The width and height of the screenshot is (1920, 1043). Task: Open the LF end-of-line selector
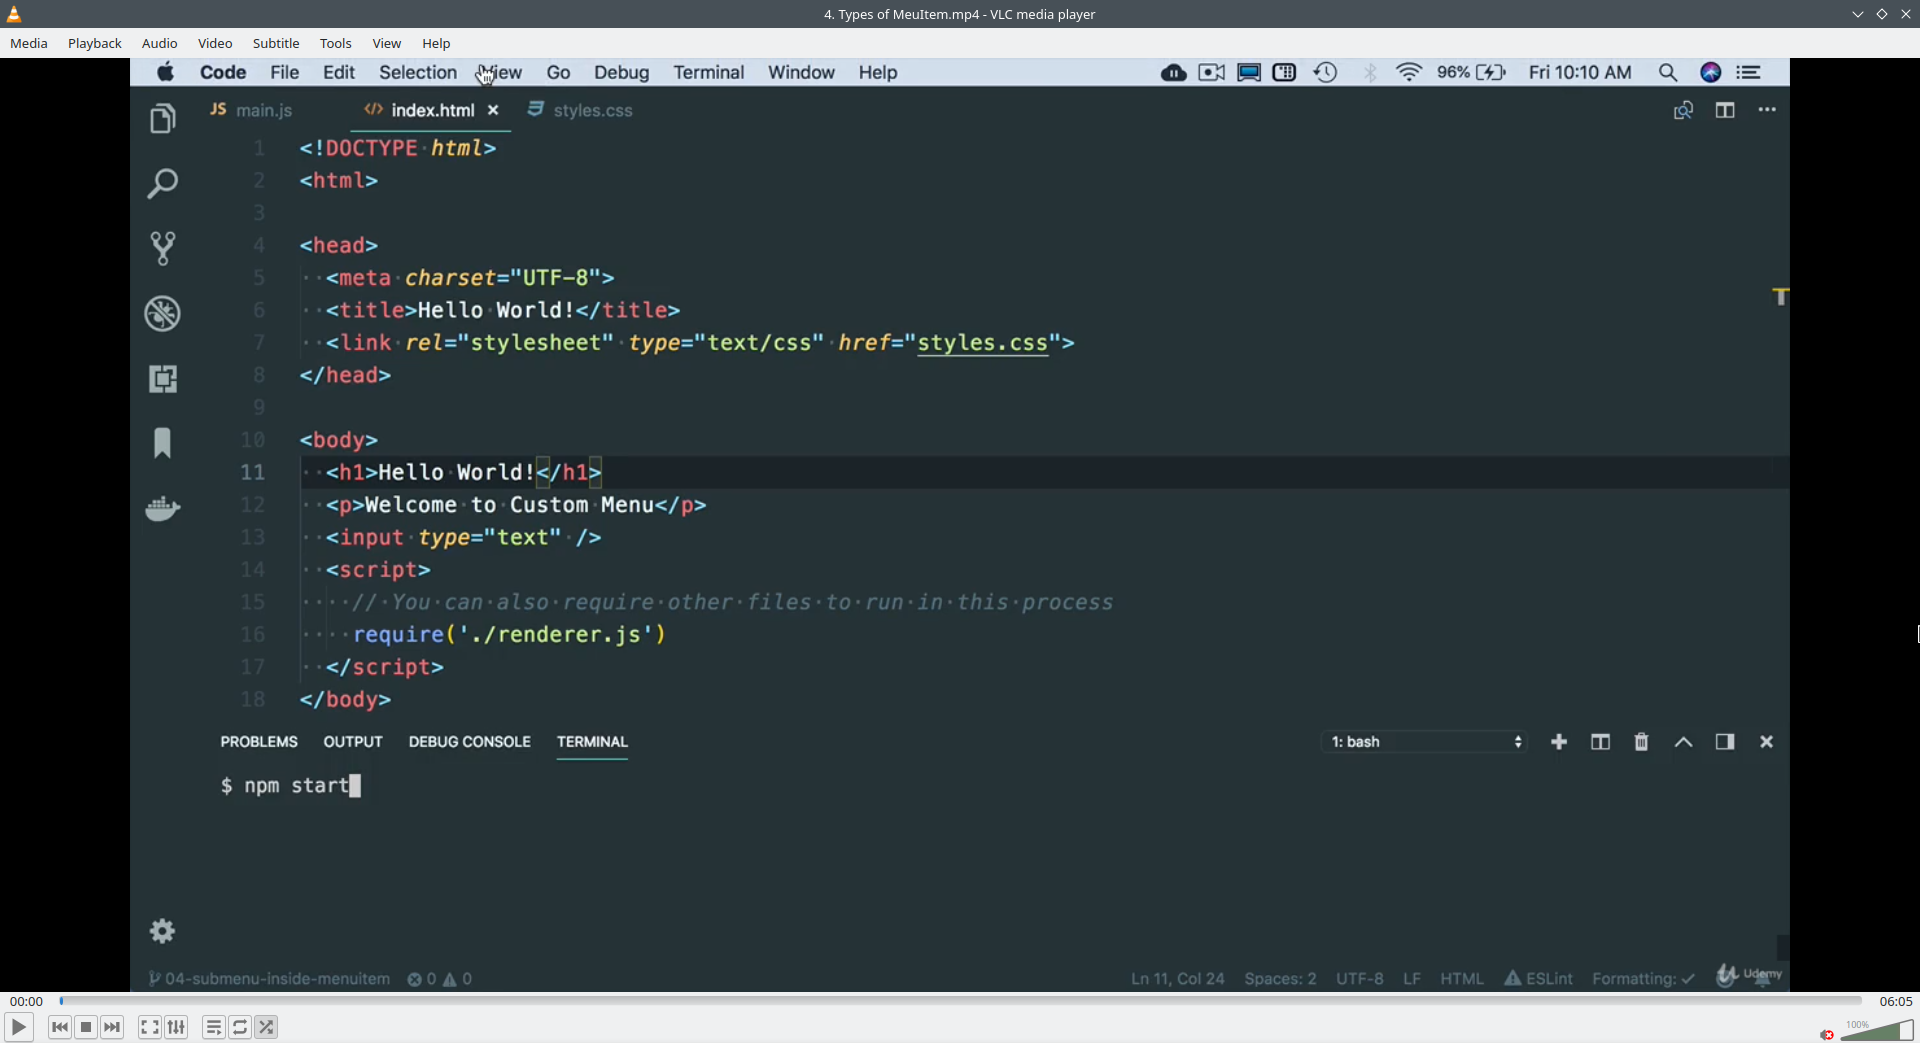coord(1412,978)
